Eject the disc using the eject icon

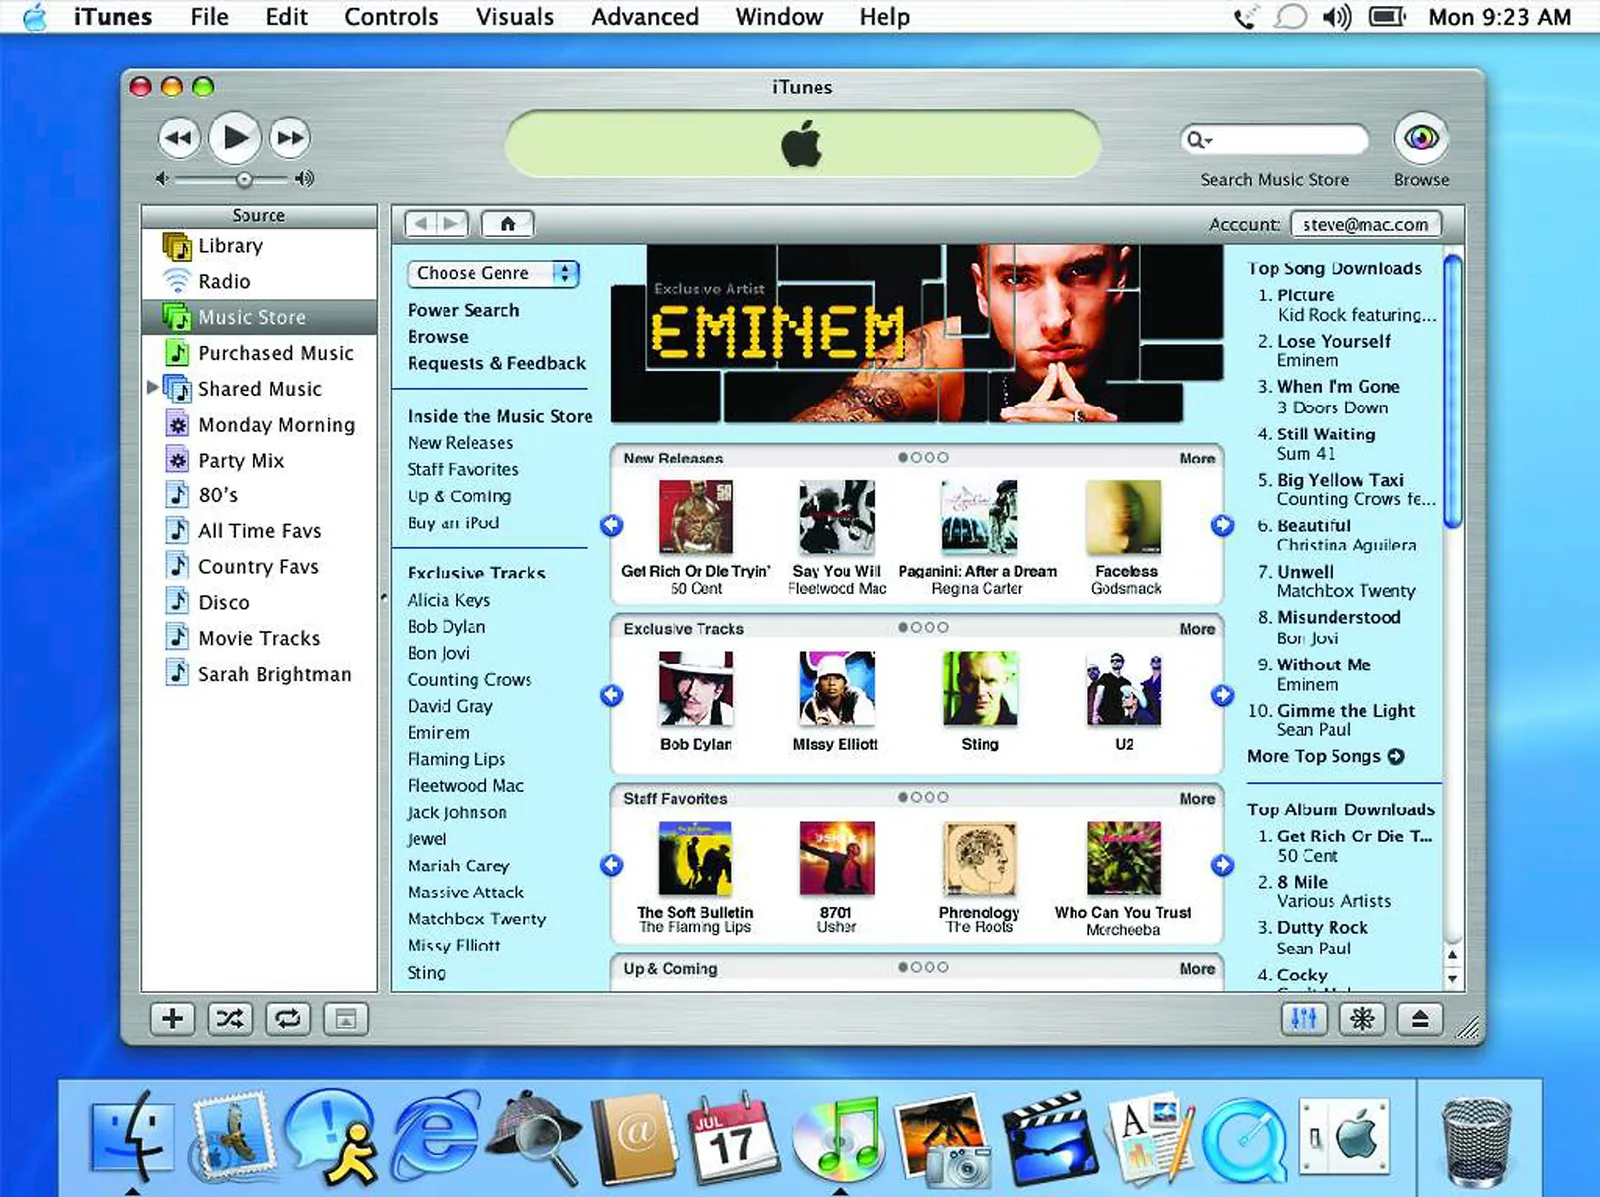[1419, 1019]
